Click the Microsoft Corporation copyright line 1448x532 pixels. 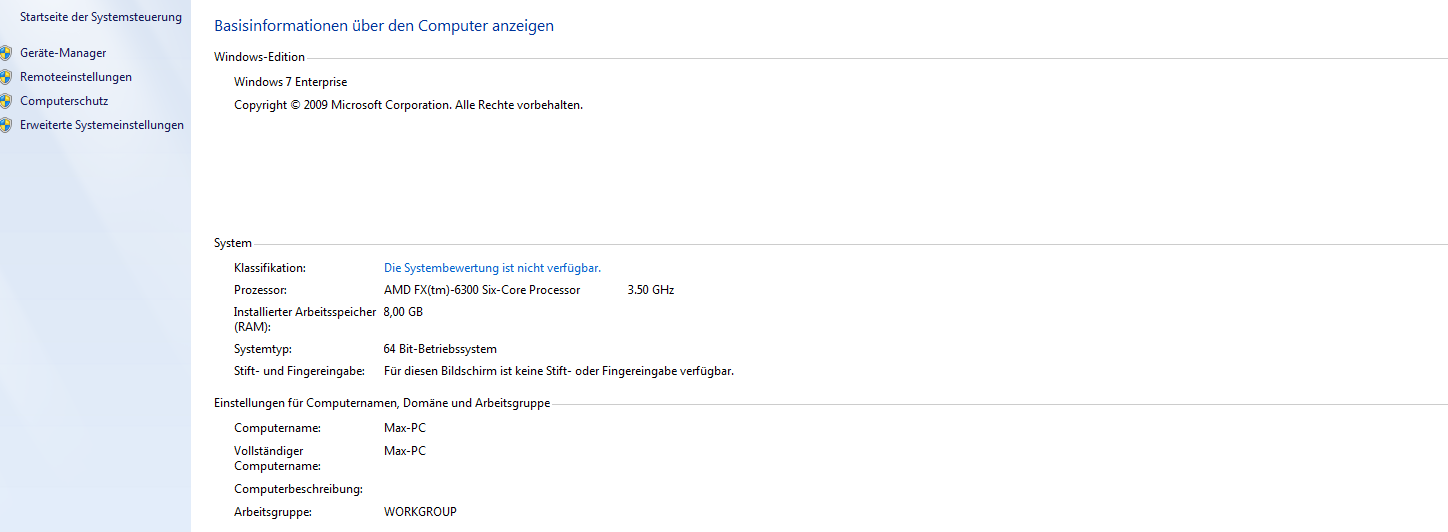coord(408,105)
